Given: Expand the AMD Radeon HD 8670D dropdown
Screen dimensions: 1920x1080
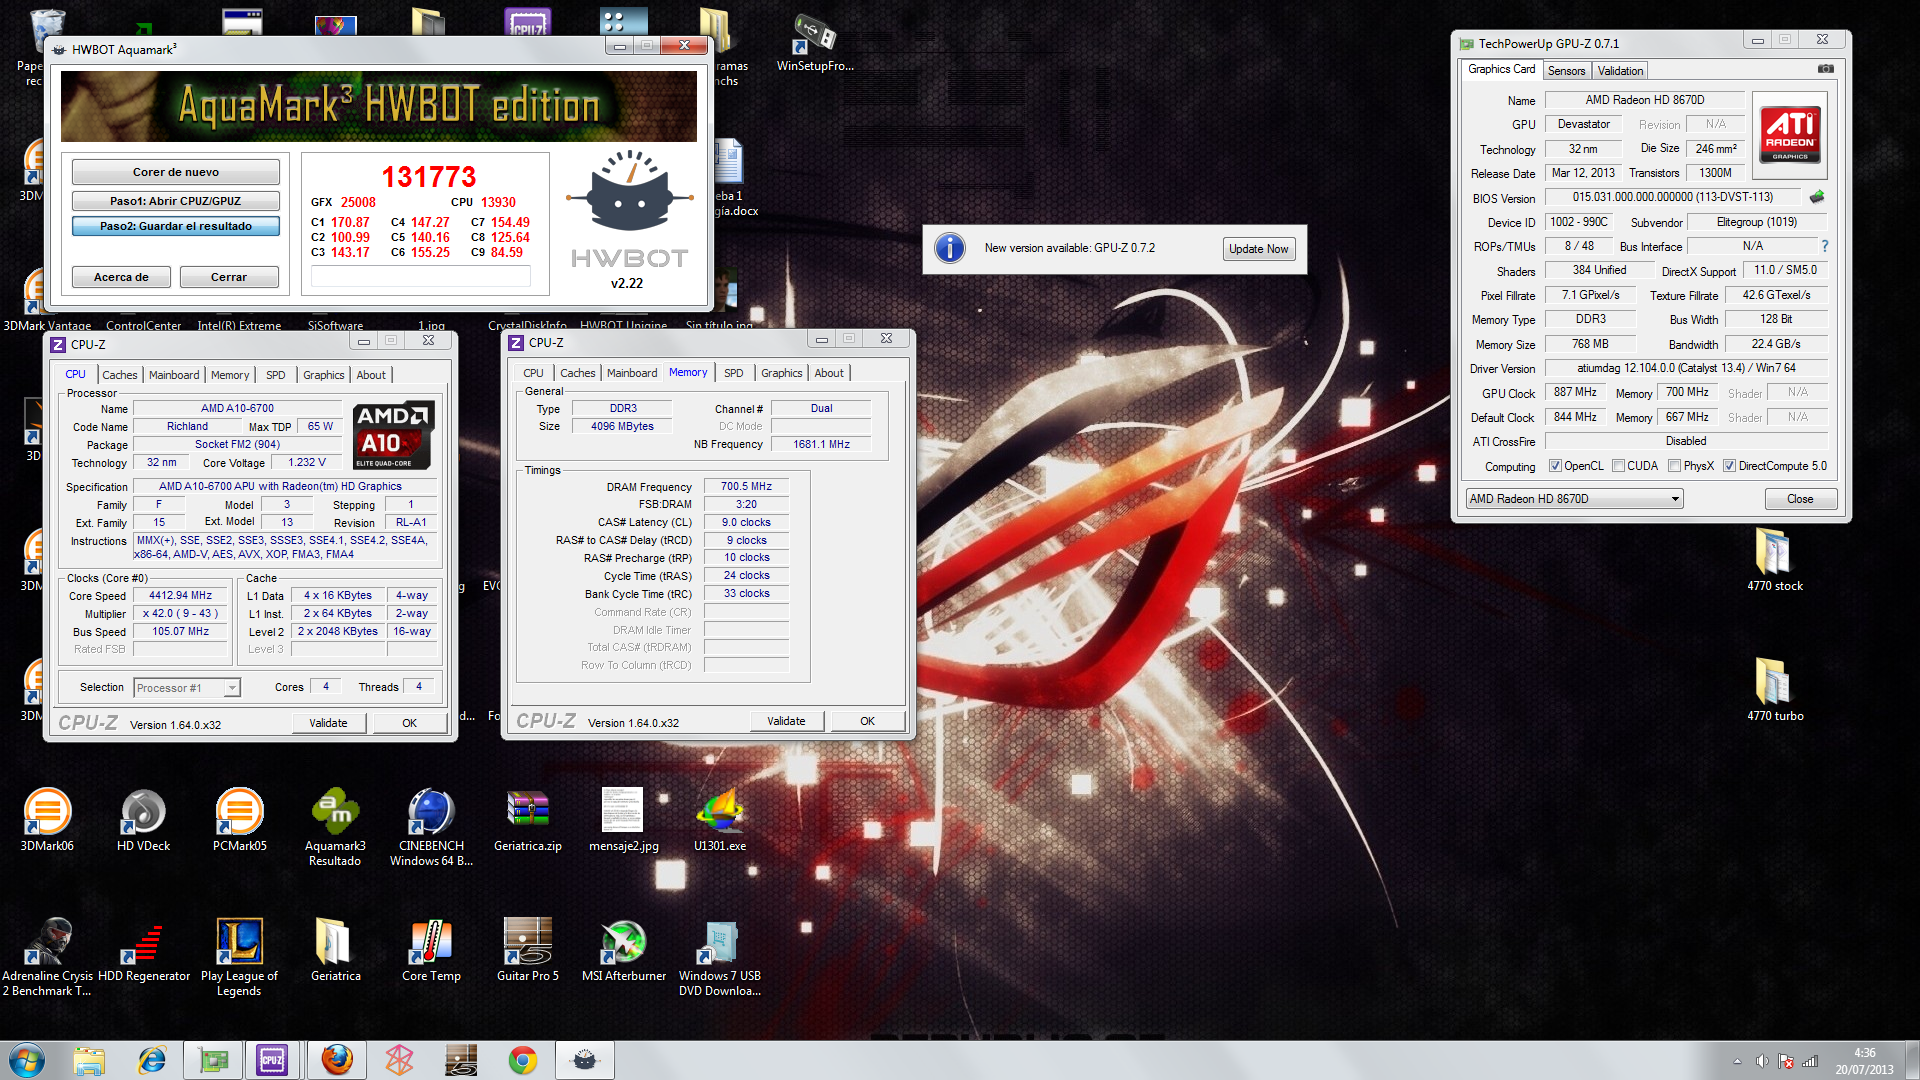Looking at the screenshot, I should coord(1675,499).
